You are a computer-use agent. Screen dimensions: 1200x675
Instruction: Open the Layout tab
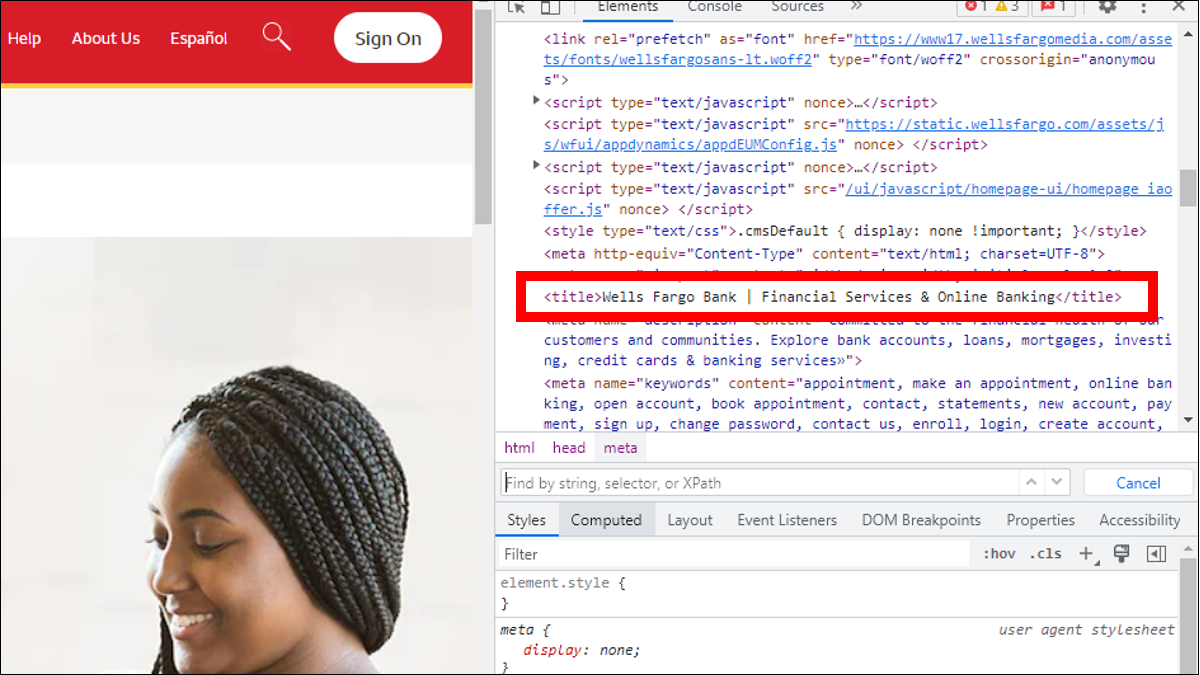[x=690, y=520]
